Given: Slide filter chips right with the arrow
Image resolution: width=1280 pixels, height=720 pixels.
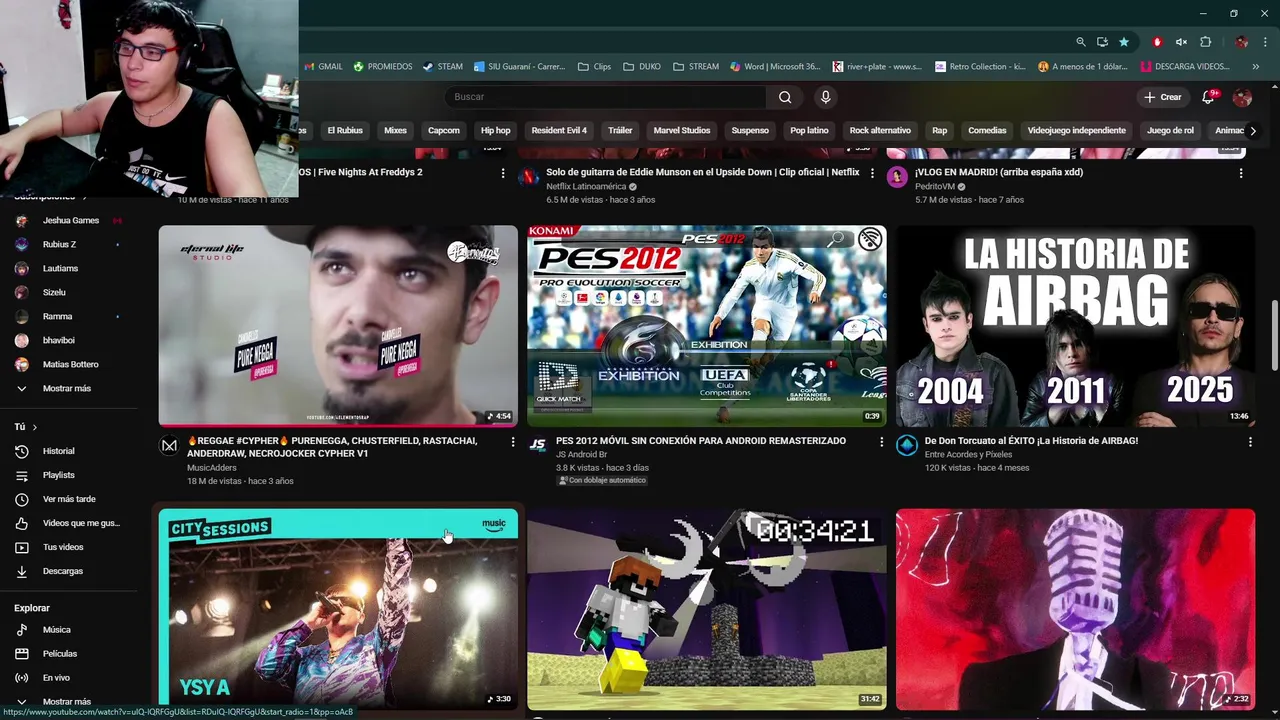Looking at the screenshot, I should coord(1253,131).
